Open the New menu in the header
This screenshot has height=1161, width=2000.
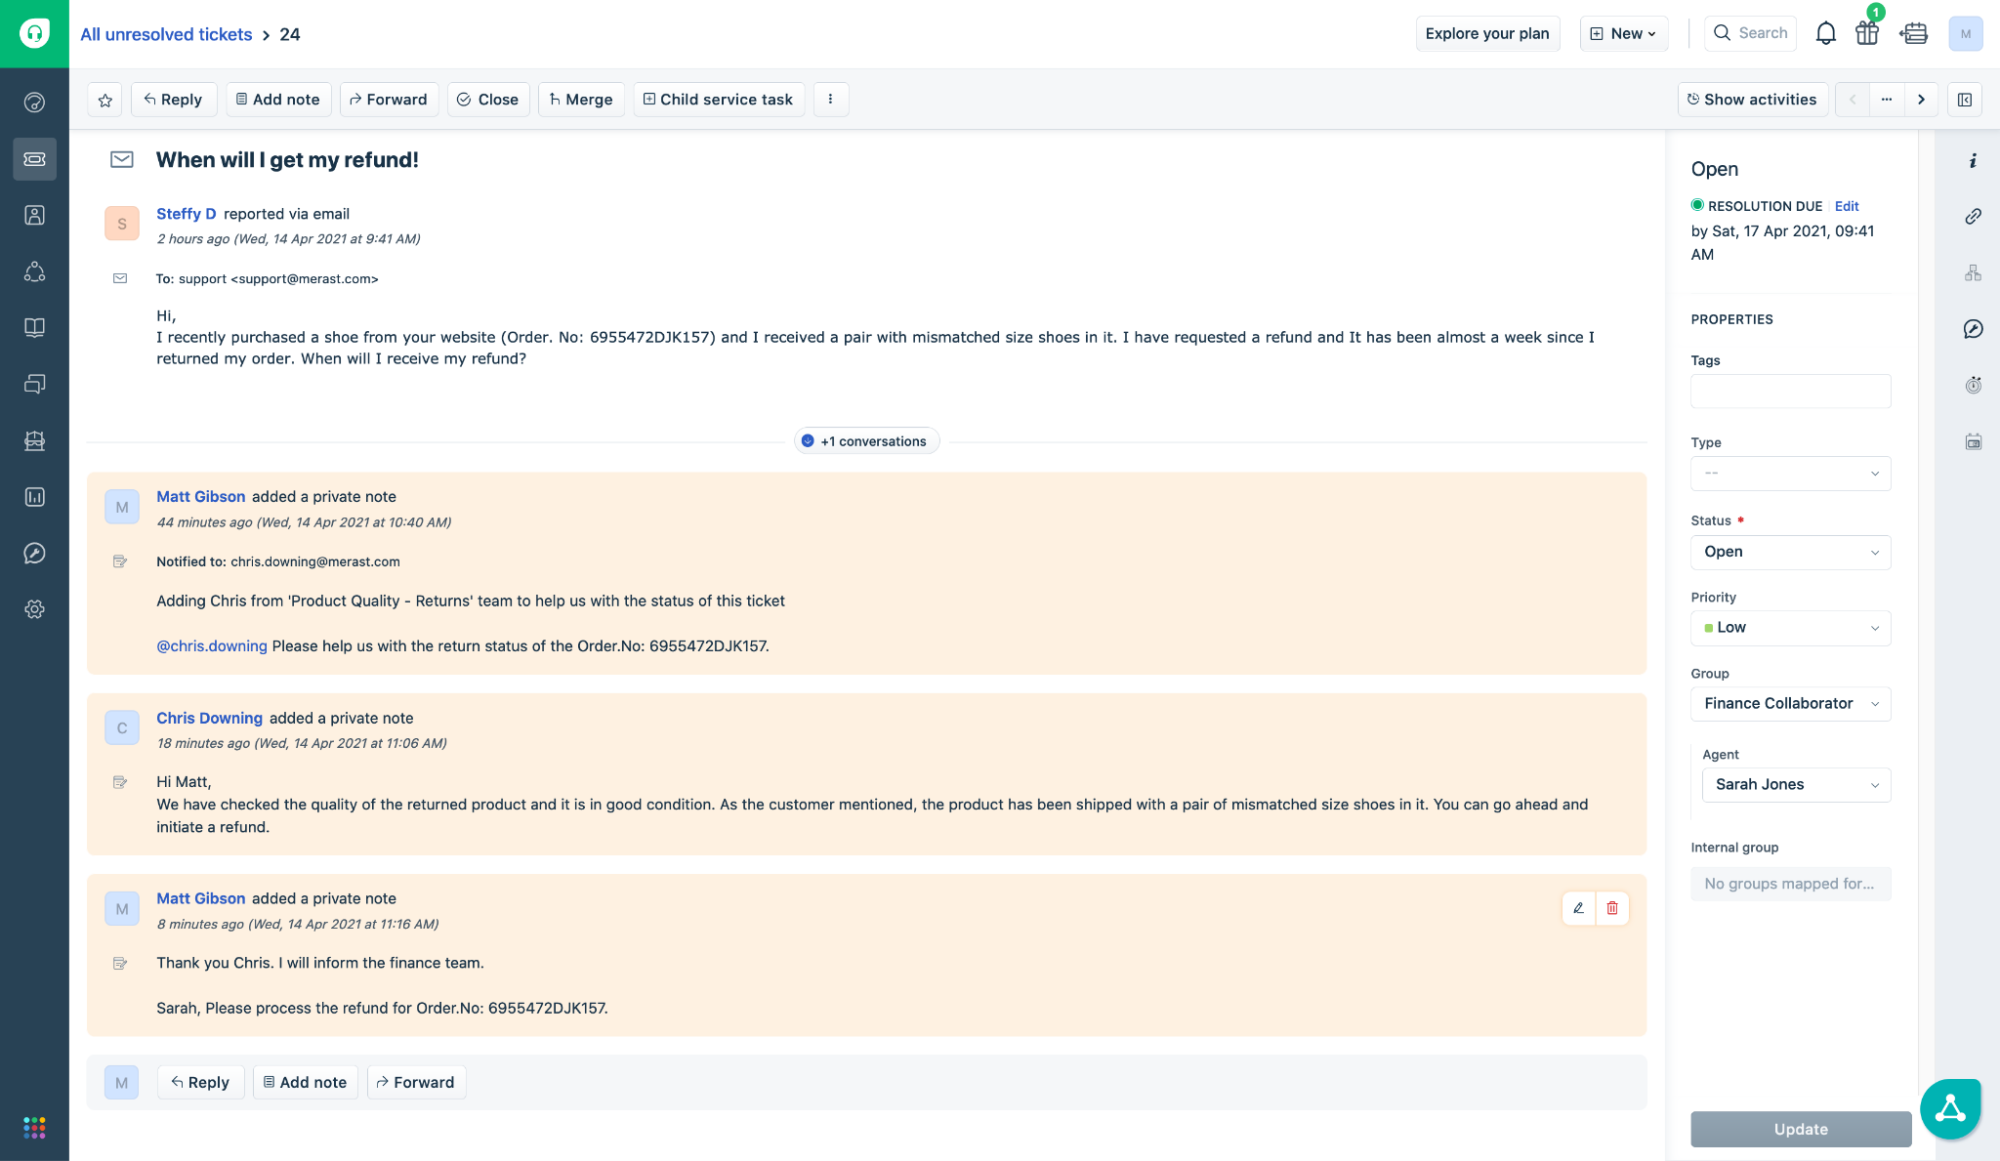pos(1623,32)
